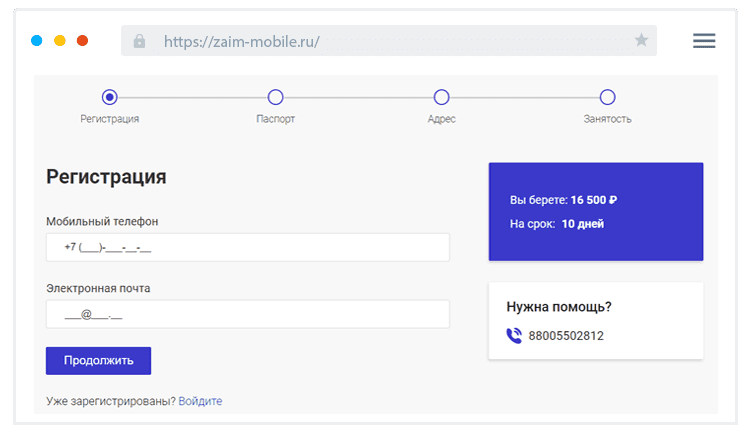Select the Регистрация step circle

(110, 97)
